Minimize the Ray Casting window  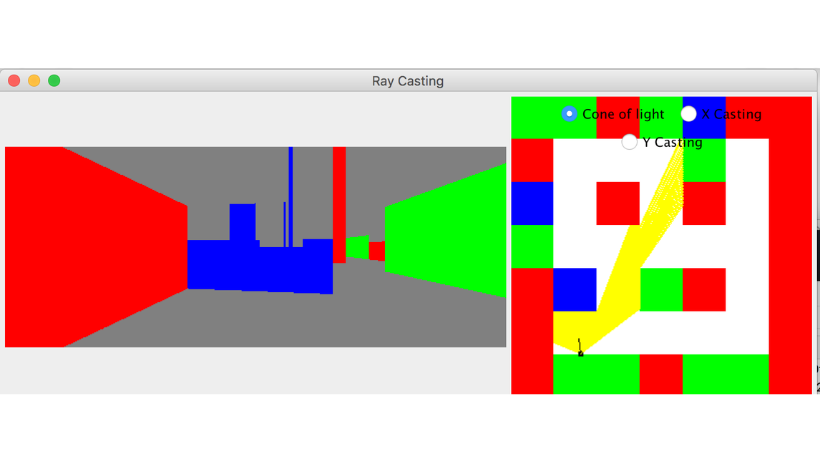coord(34,81)
